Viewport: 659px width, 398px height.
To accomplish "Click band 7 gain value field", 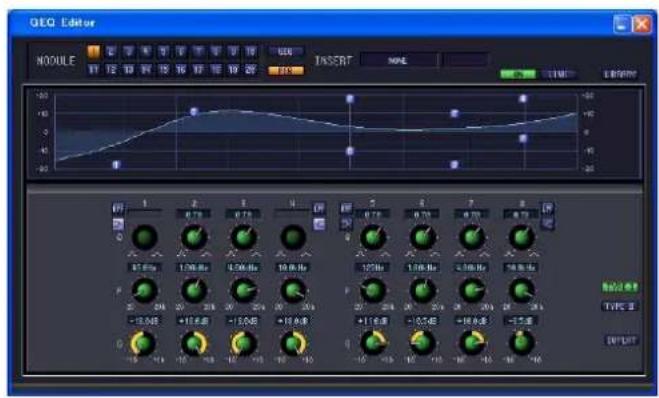I will [471, 321].
